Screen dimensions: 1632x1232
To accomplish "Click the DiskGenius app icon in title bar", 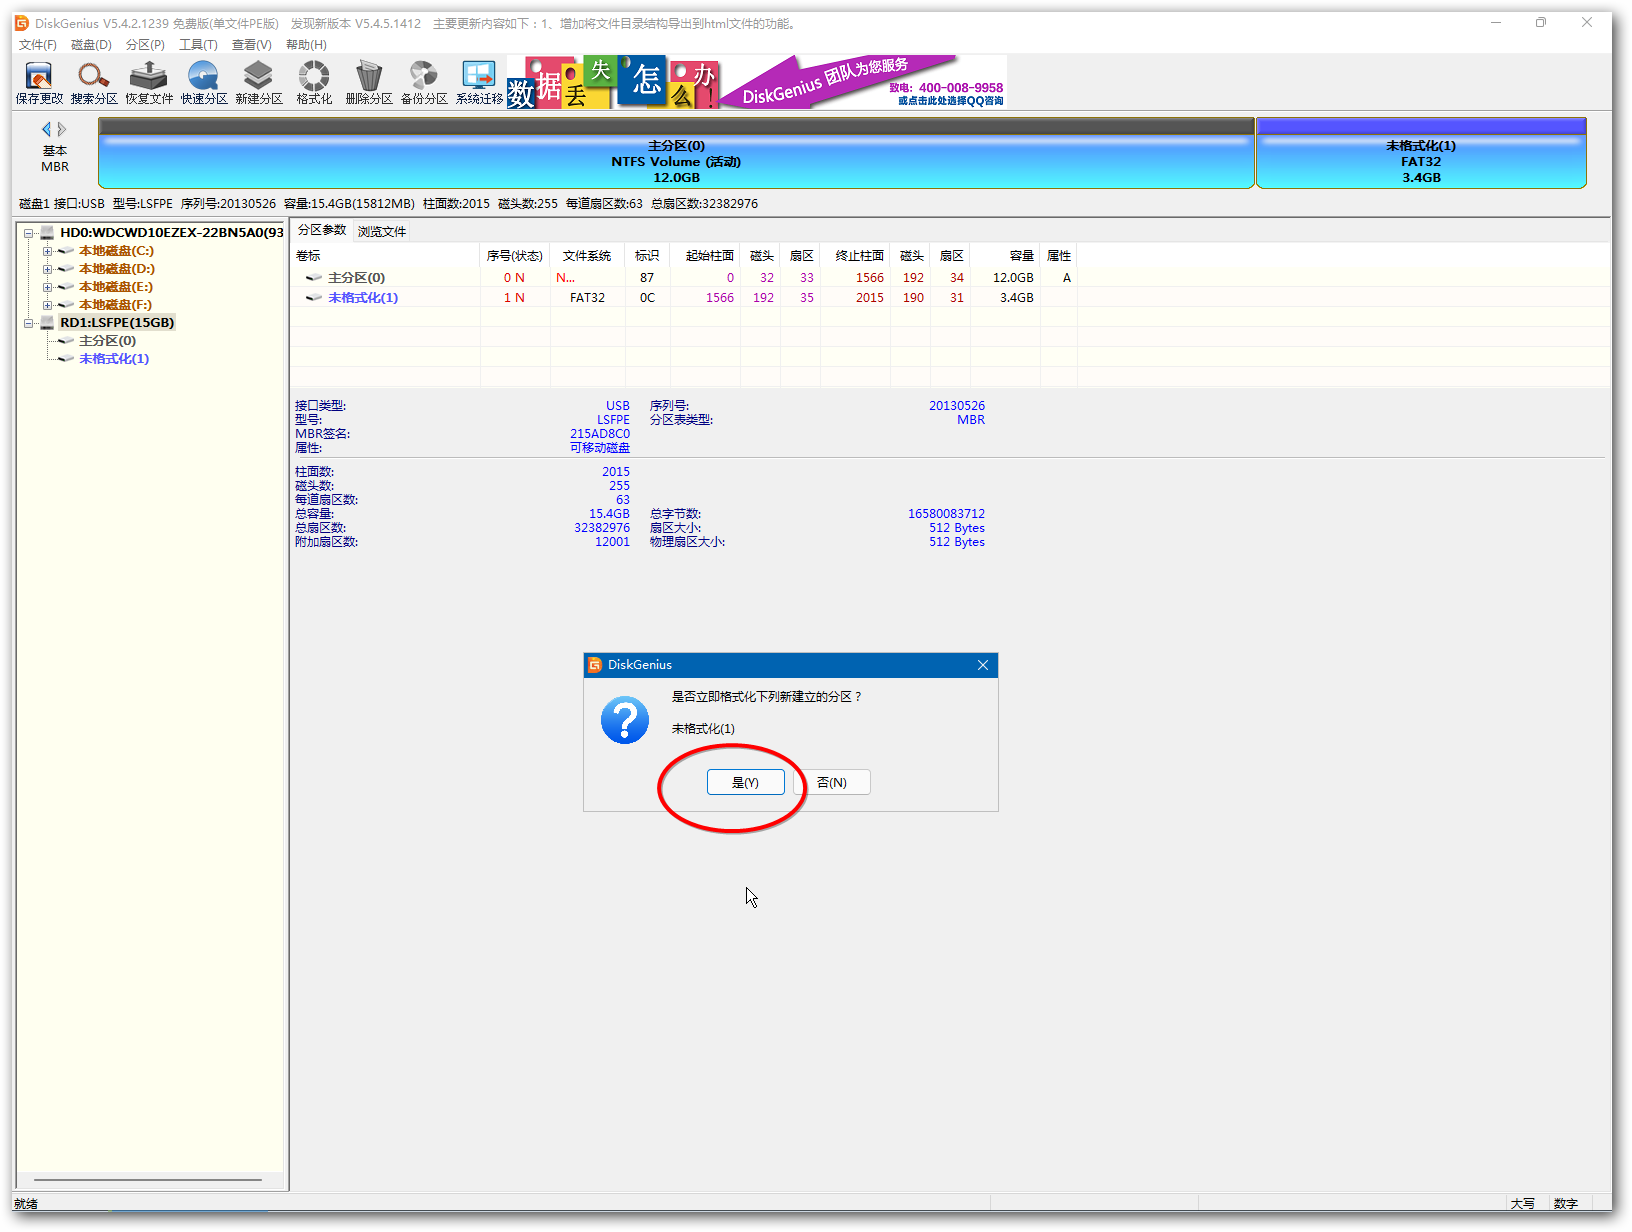I will pos(22,23).
